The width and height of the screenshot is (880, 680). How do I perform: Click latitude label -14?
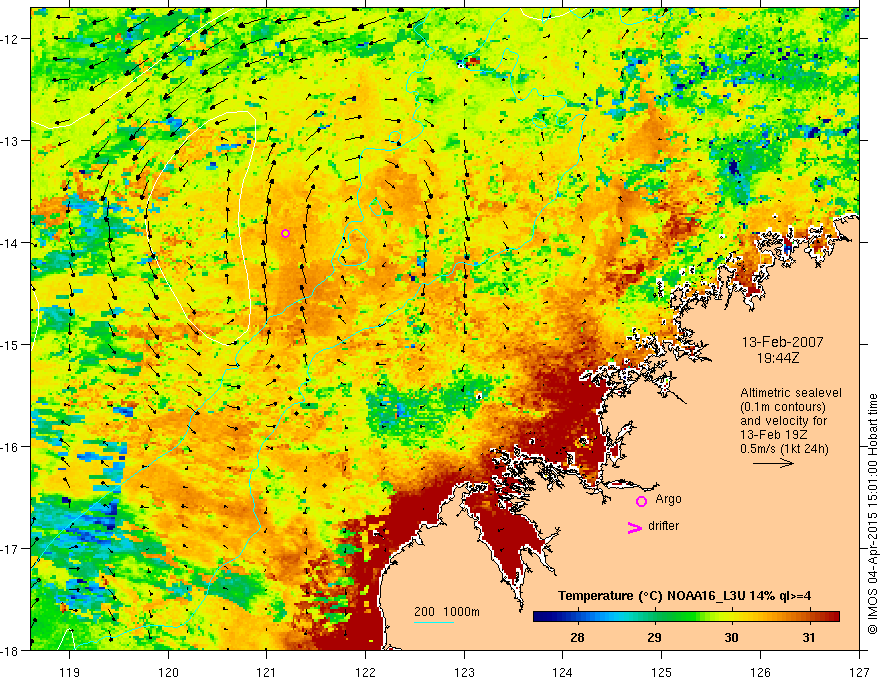(x=11, y=243)
